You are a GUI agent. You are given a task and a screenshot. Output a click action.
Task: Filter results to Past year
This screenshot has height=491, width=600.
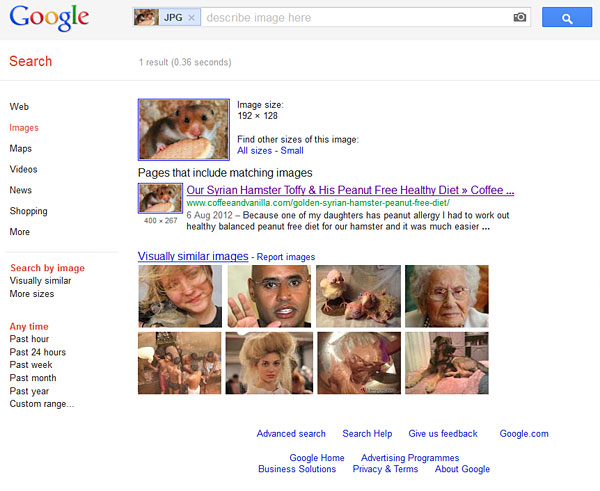click(29, 391)
